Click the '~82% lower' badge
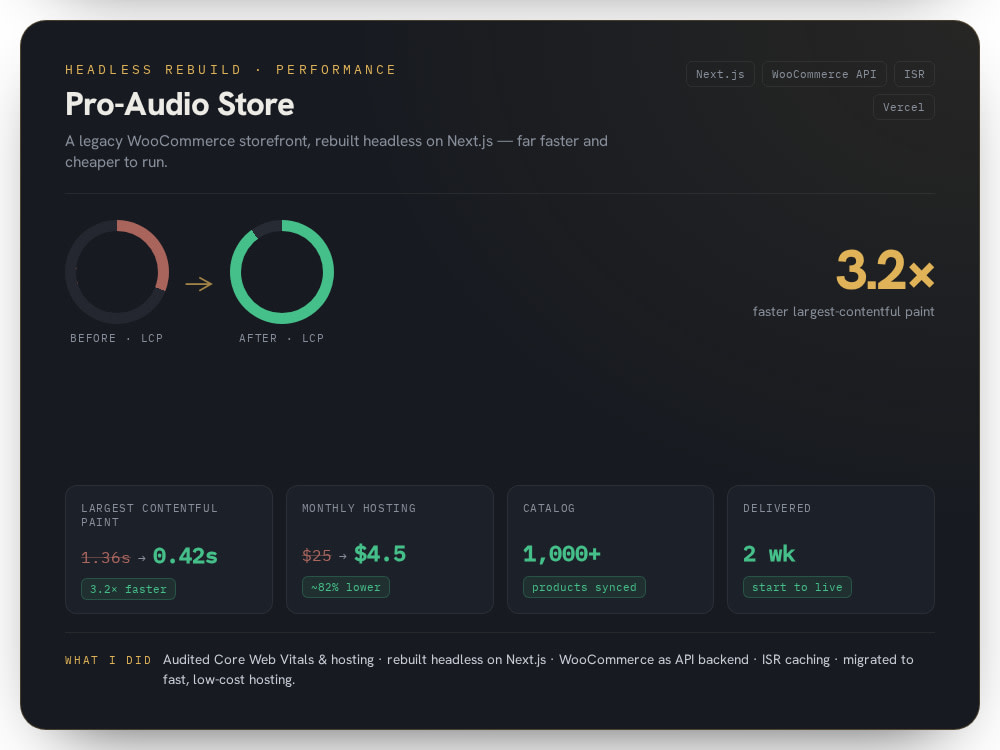This screenshot has height=750, width=1000. click(346, 587)
